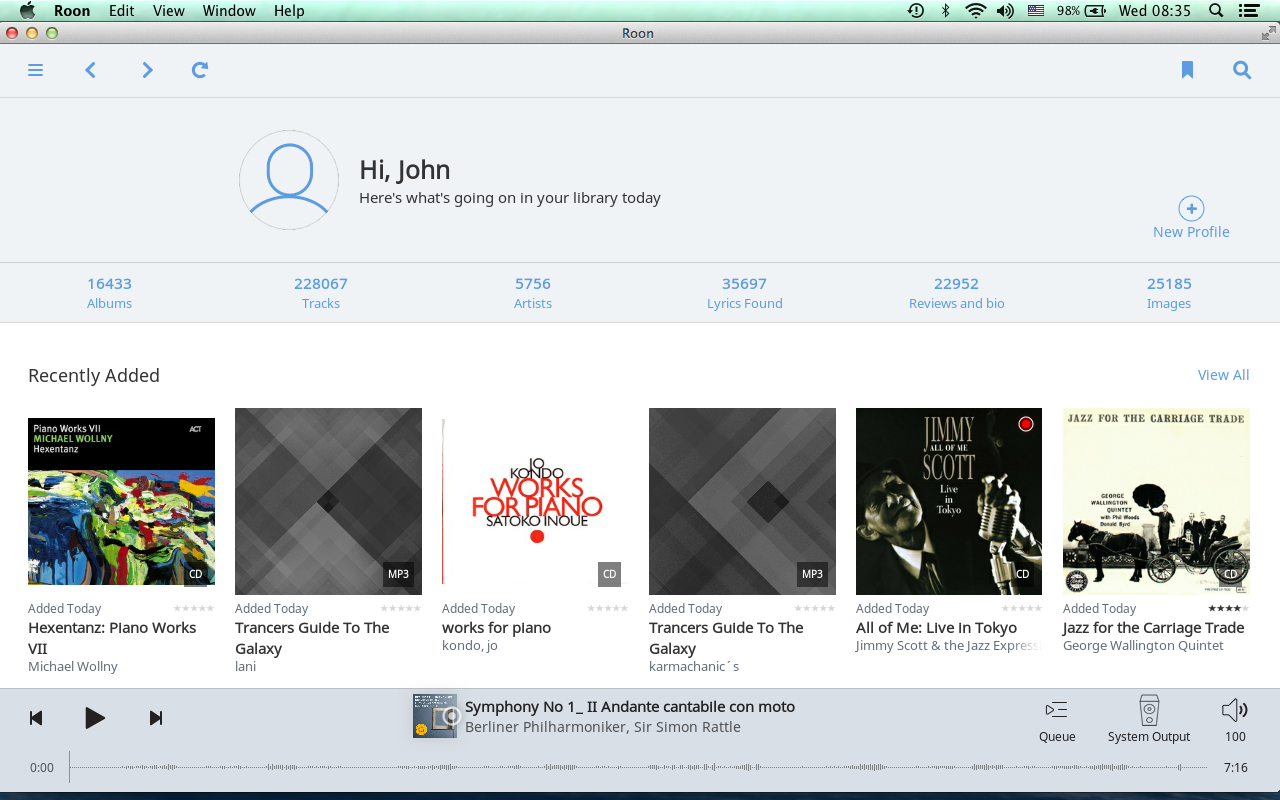Skip to the previous track
Image resolution: width=1280 pixels, height=800 pixels.
(36, 718)
